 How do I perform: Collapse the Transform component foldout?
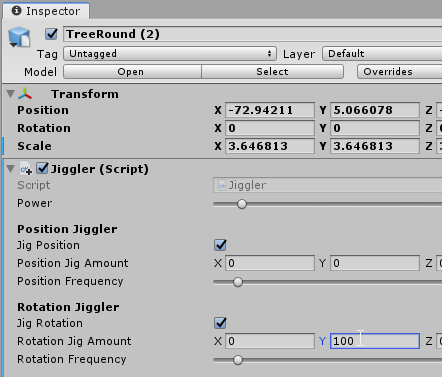pos(11,94)
